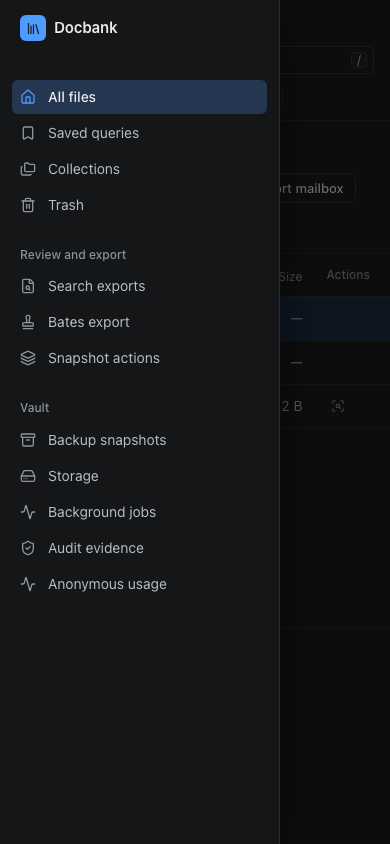Click the Vault section label
Screen dimensions: 390x844
34,407
